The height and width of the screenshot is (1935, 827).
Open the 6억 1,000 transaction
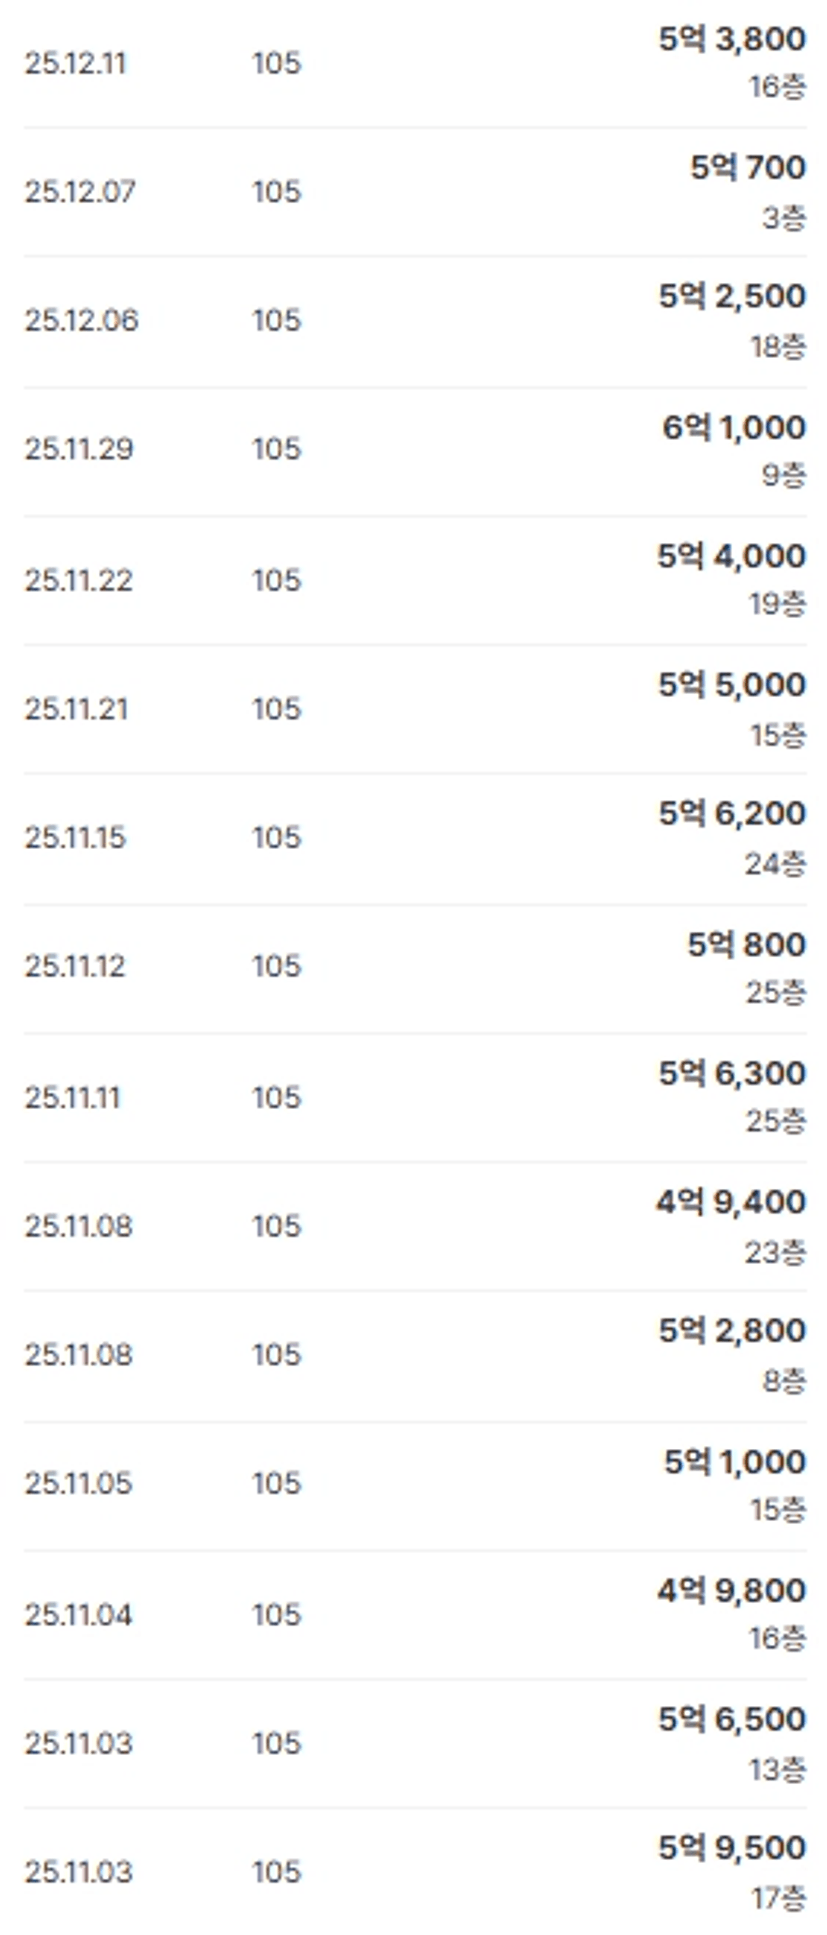[x=733, y=428]
